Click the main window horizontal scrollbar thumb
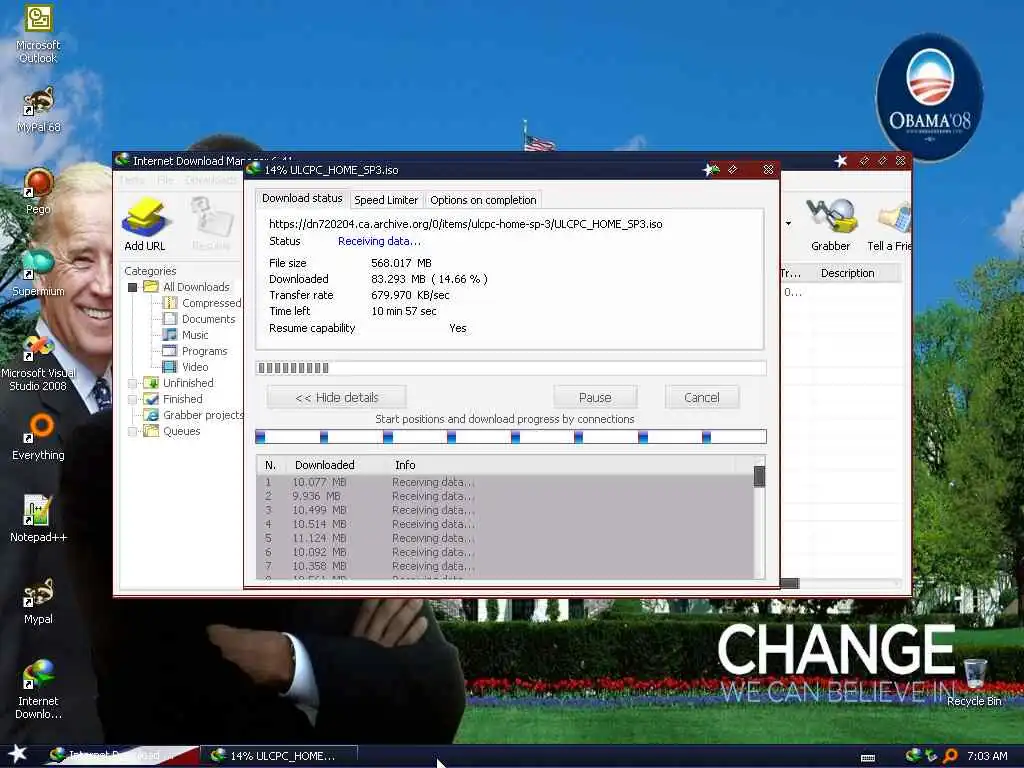 pos(790,583)
